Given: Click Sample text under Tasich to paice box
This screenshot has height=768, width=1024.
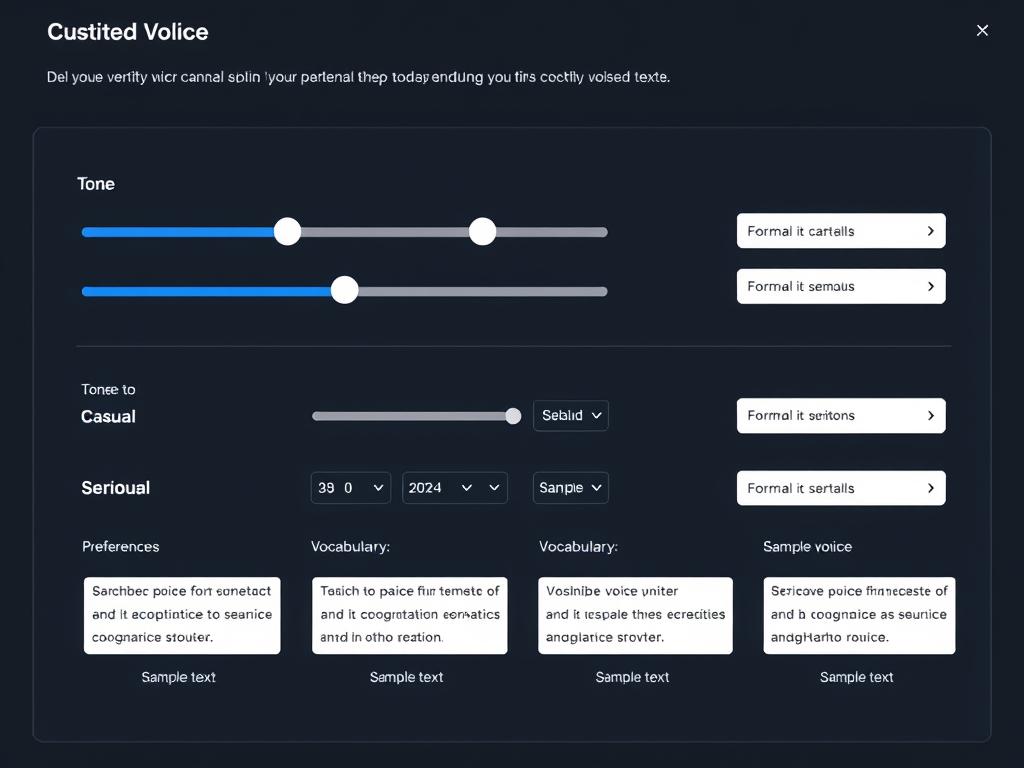Looking at the screenshot, I should pos(406,677).
